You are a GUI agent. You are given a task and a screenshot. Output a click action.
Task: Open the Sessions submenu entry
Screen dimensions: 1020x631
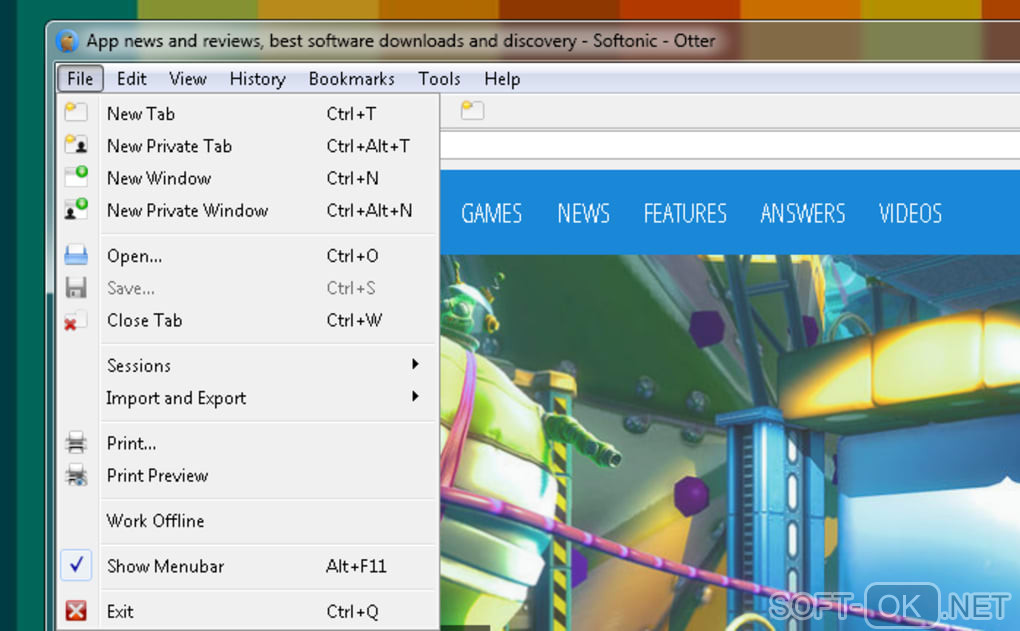(x=248, y=366)
